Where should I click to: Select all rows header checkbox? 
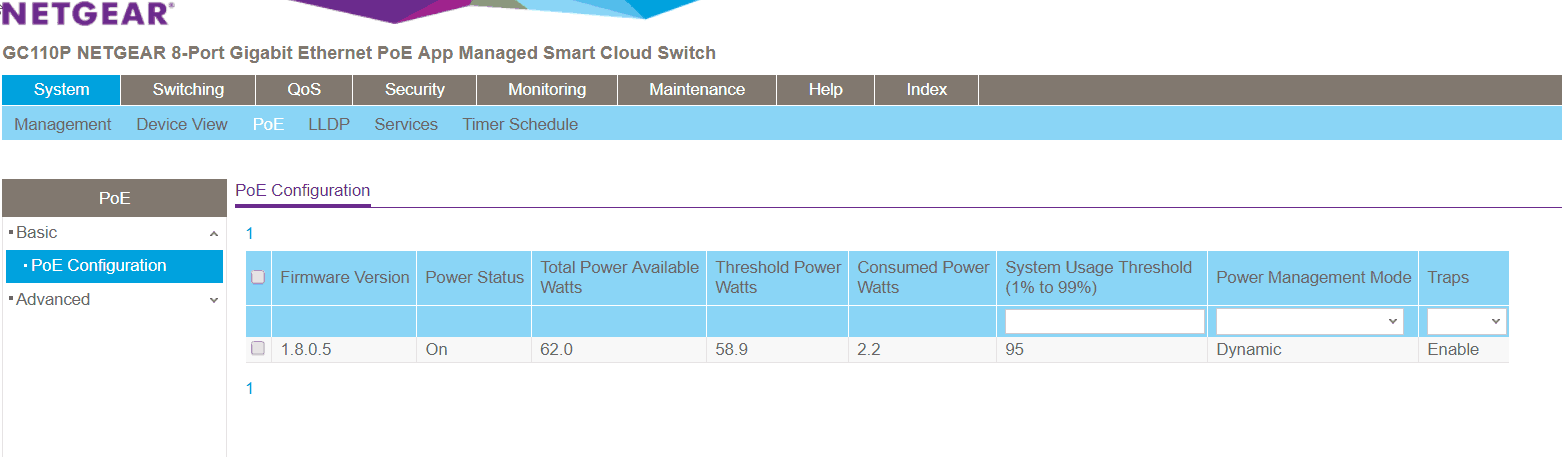pyautogui.click(x=258, y=277)
